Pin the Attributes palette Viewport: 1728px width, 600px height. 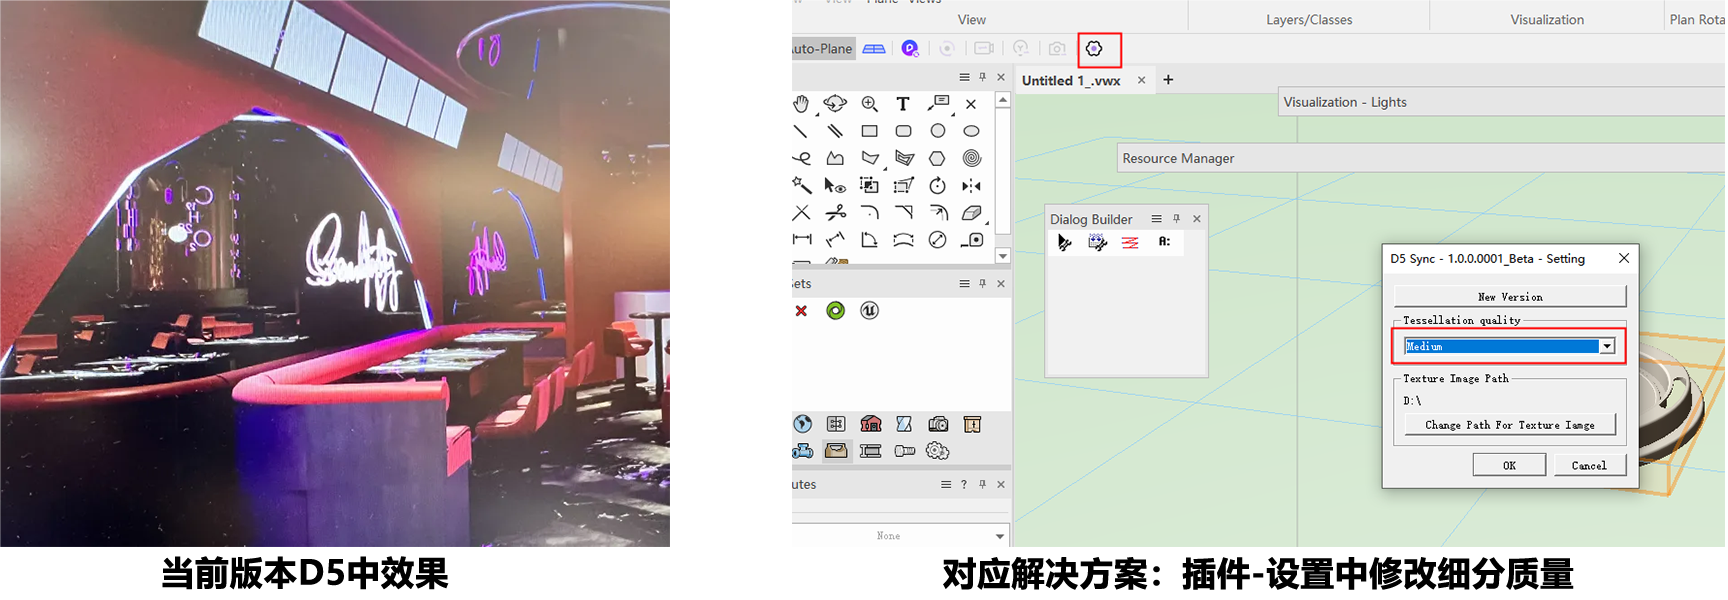[983, 485]
